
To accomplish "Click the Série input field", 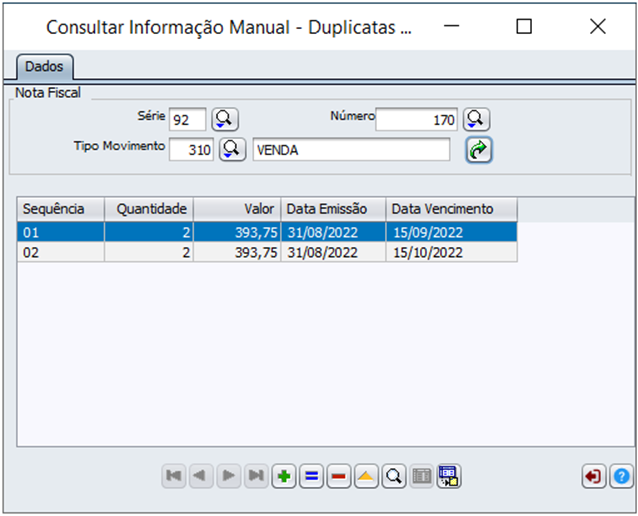I will (188, 120).
